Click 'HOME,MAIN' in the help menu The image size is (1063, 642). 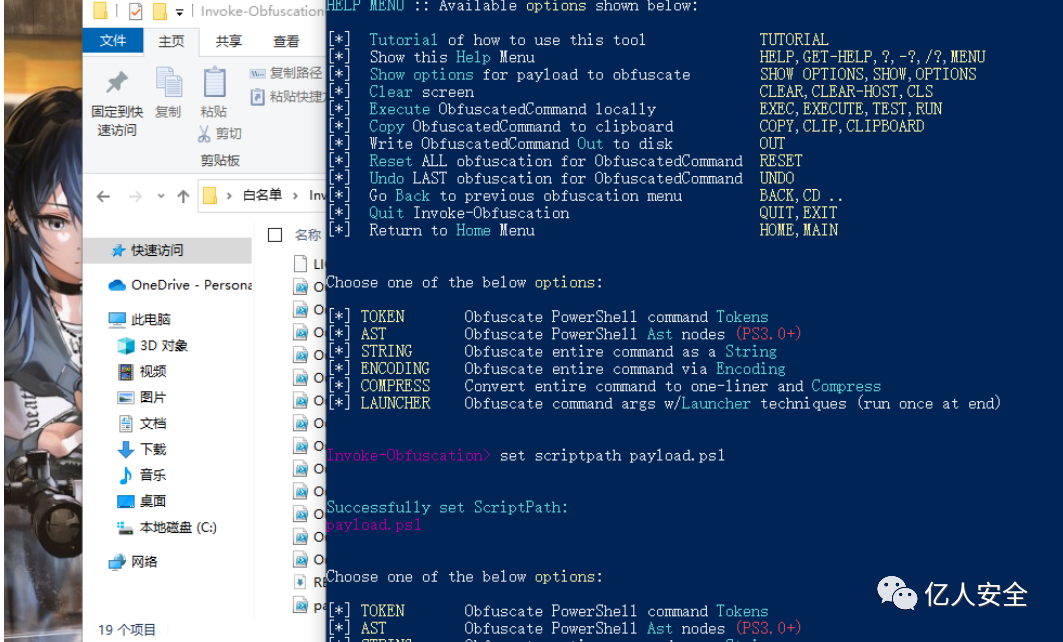(x=799, y=230)
